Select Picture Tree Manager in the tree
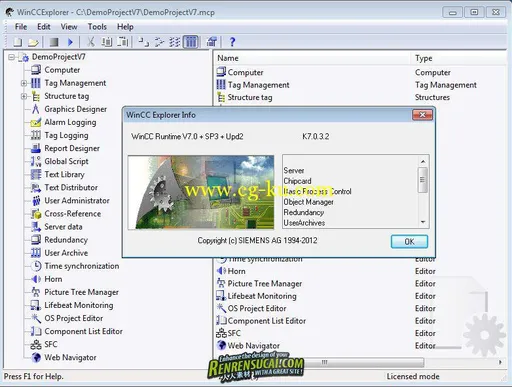This screenshot has height=387, width=512. (81, 292)
